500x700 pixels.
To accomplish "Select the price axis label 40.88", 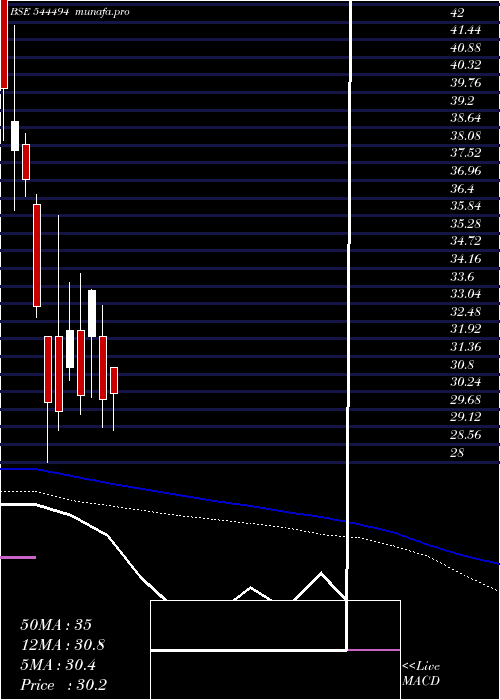I will point(465,47).
